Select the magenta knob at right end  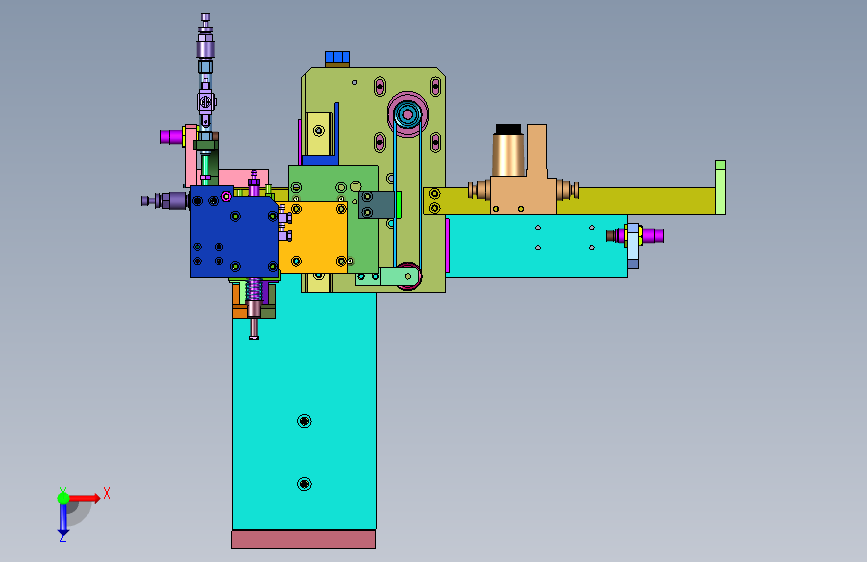[652, 236]
